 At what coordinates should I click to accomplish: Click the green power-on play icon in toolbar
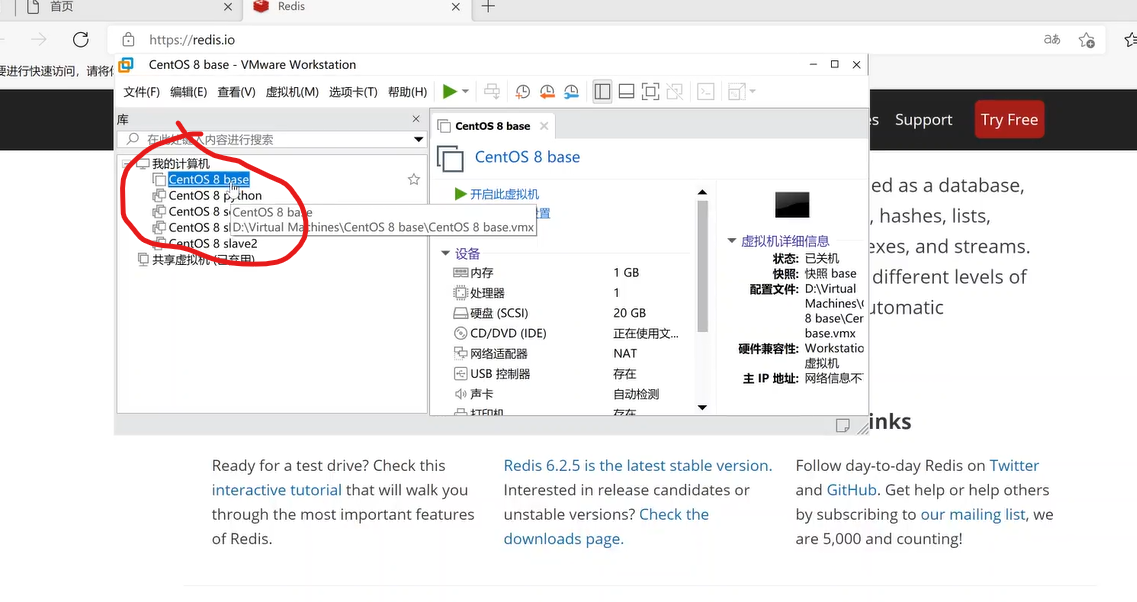[450, 91]
